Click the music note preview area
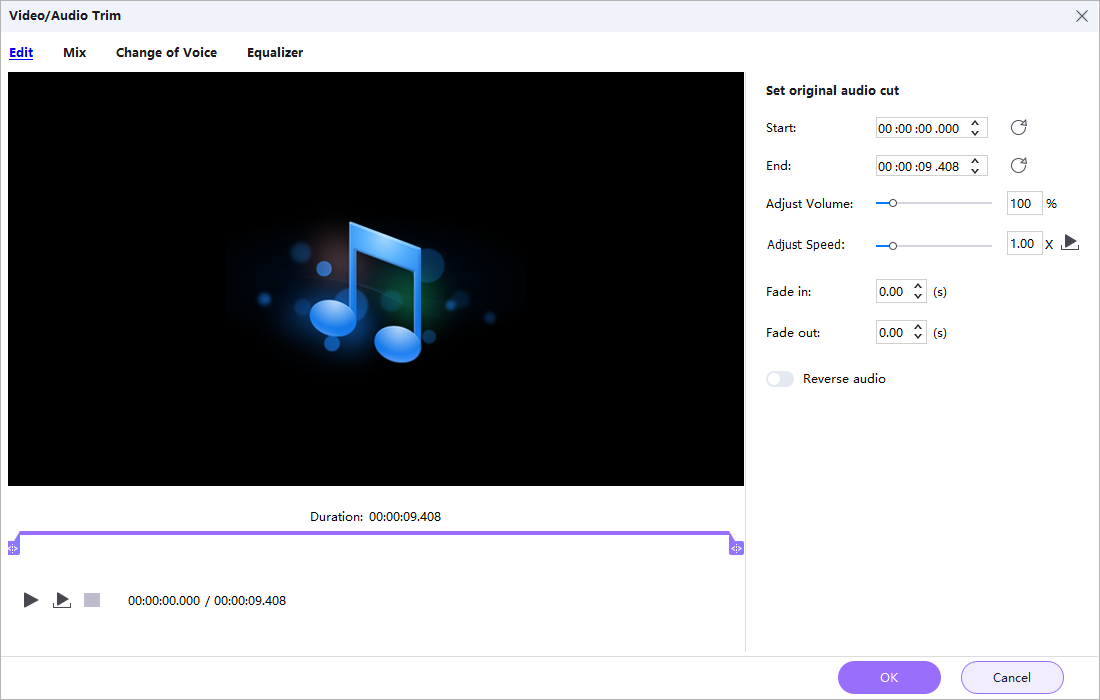This screenshot has height=700, width=1100. (376, 278)
